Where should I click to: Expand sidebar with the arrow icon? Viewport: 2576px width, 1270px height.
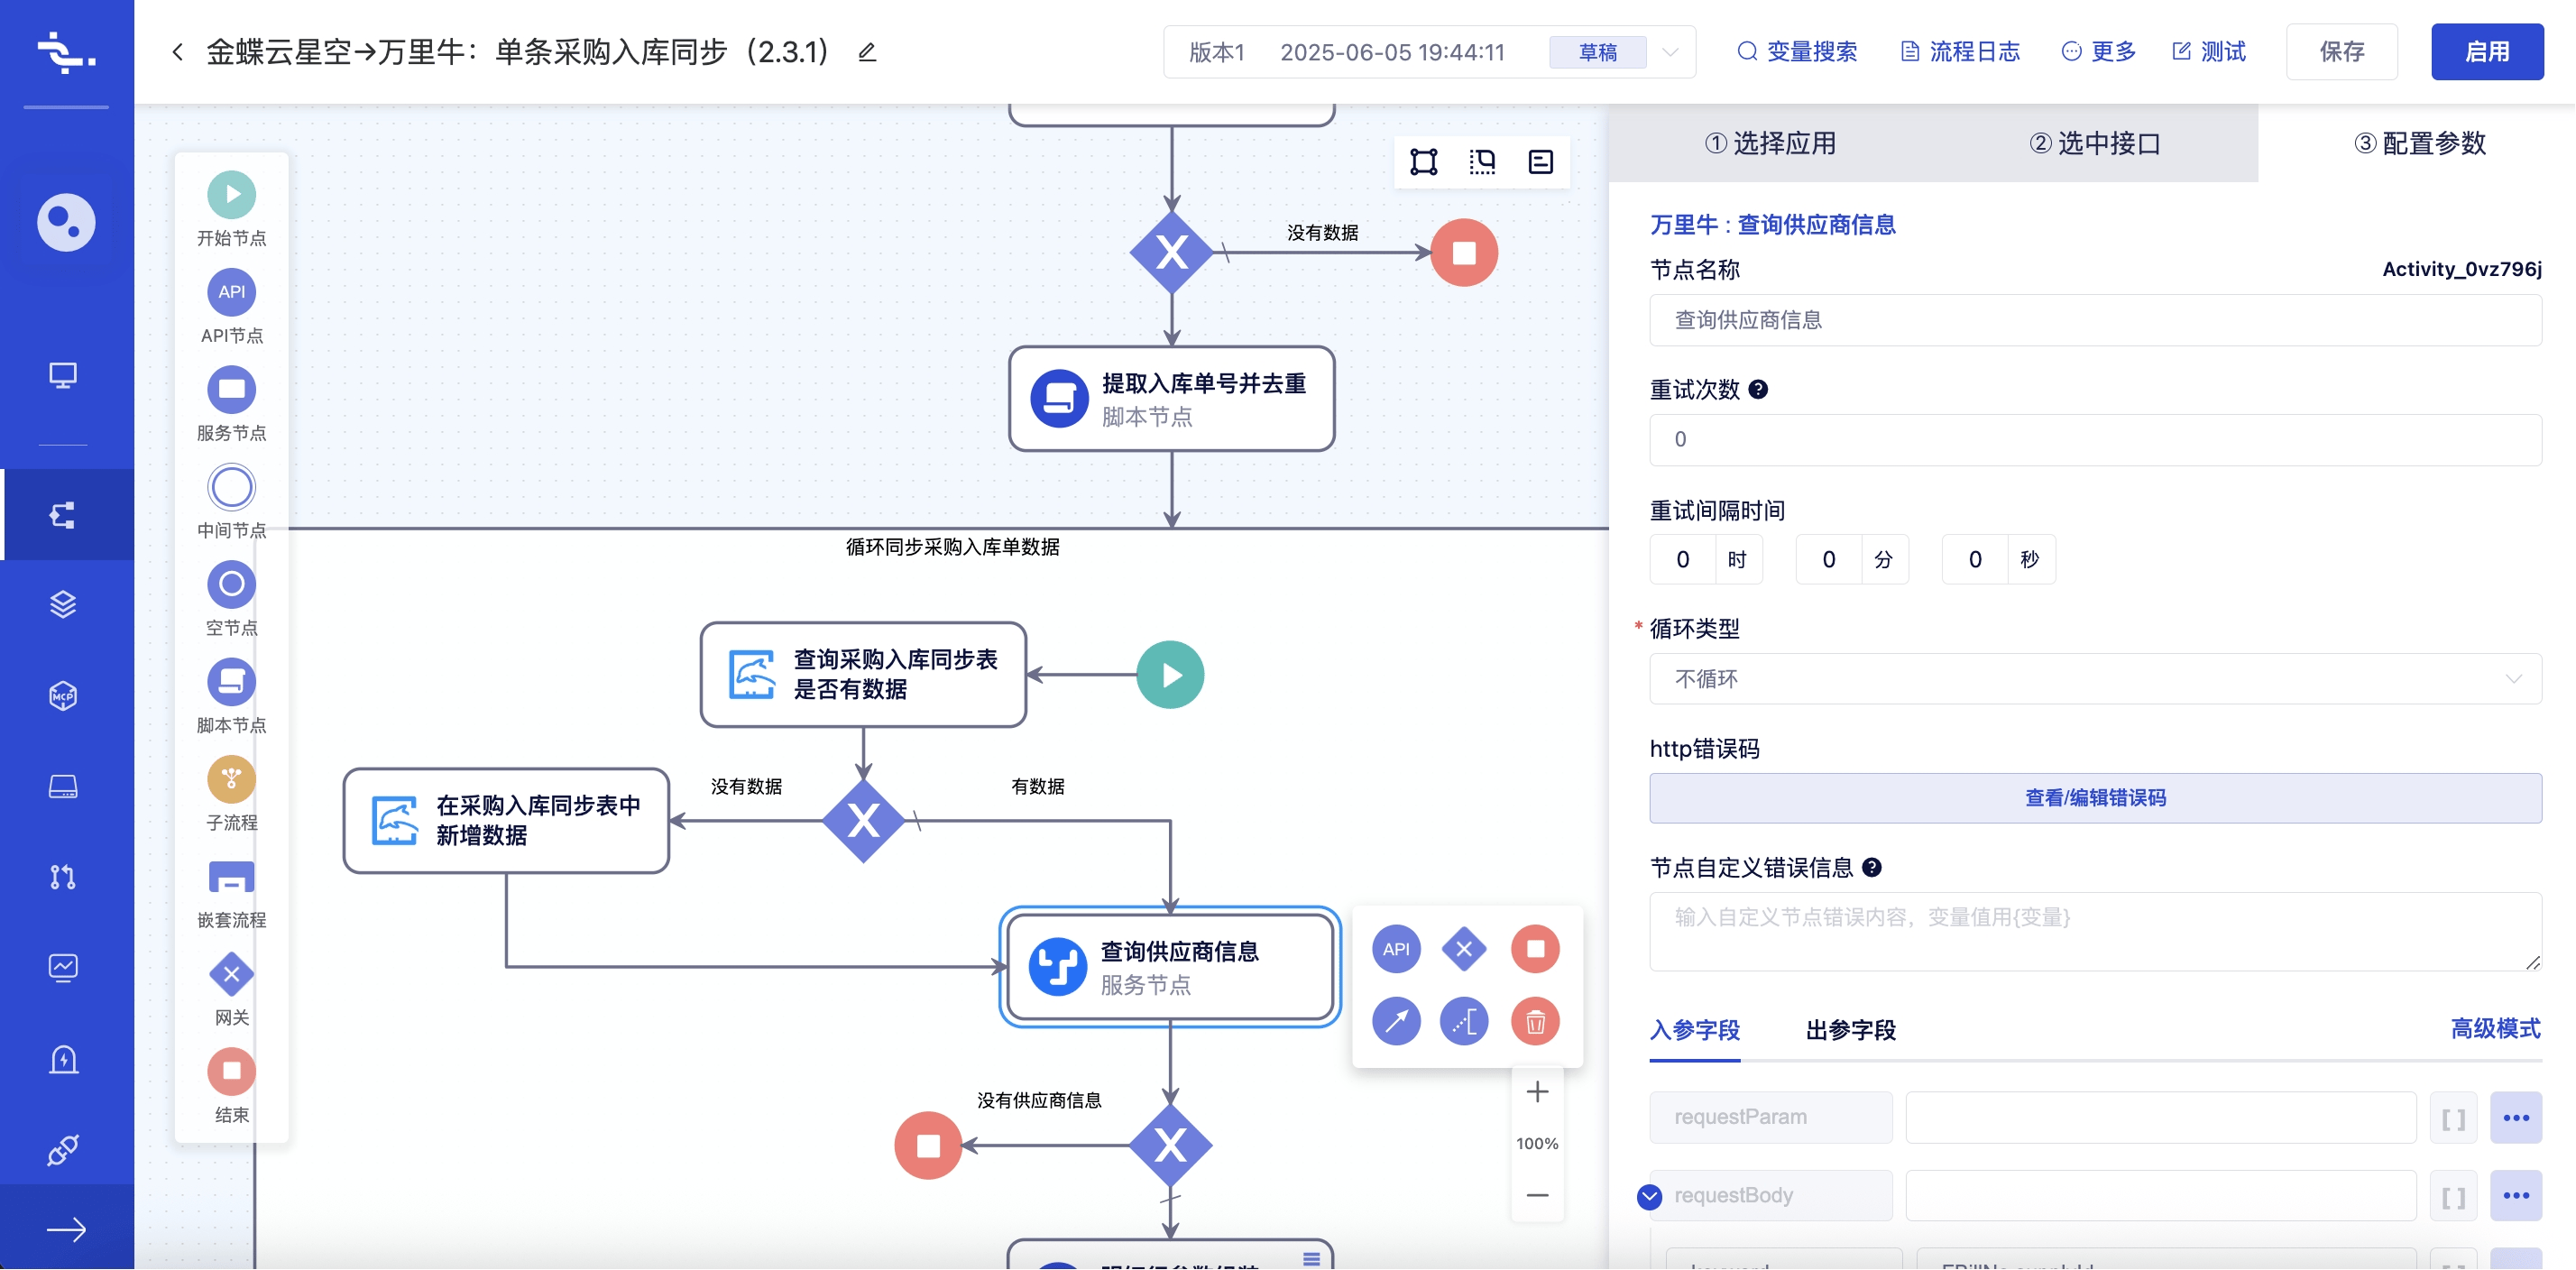(x=66, y=1229)
